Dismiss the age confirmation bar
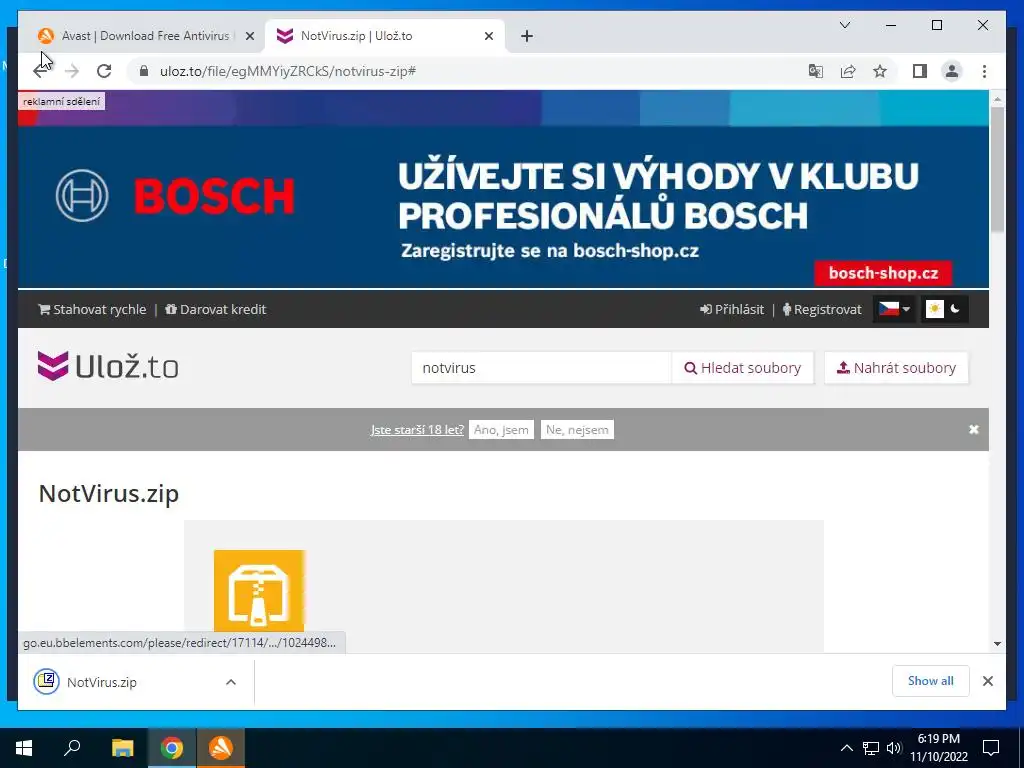1024x768 pixels. (x=974, y=429)
